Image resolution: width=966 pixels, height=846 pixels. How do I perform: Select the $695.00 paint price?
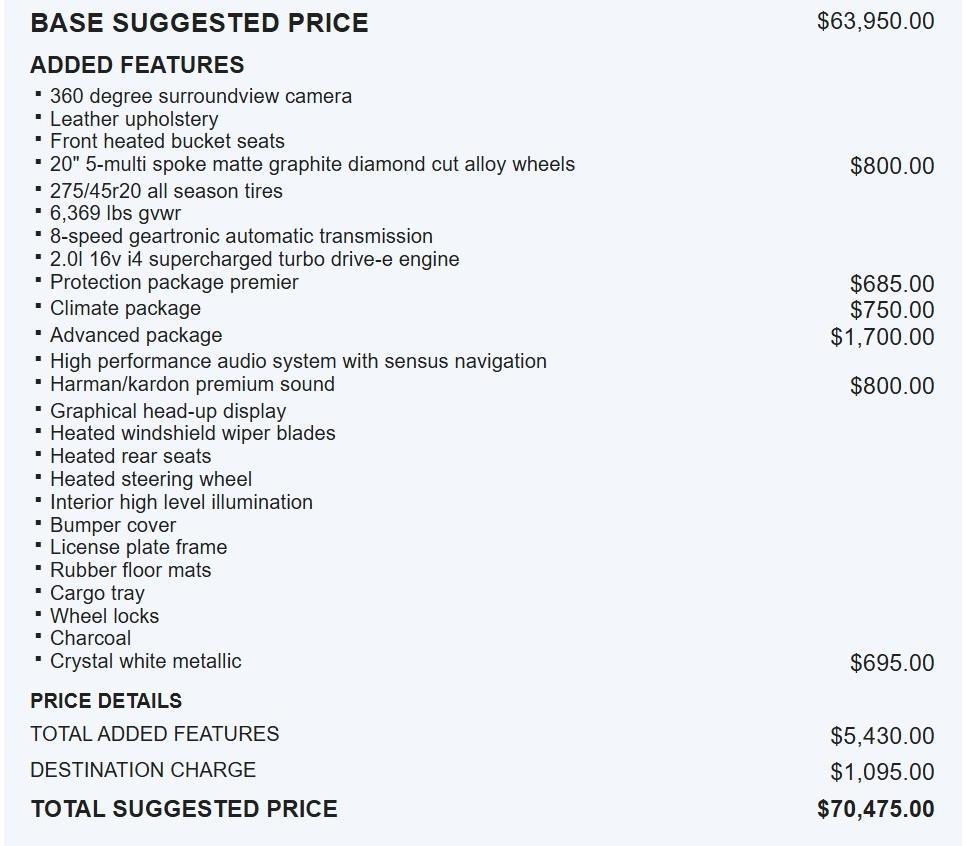(x=892, y=663)
